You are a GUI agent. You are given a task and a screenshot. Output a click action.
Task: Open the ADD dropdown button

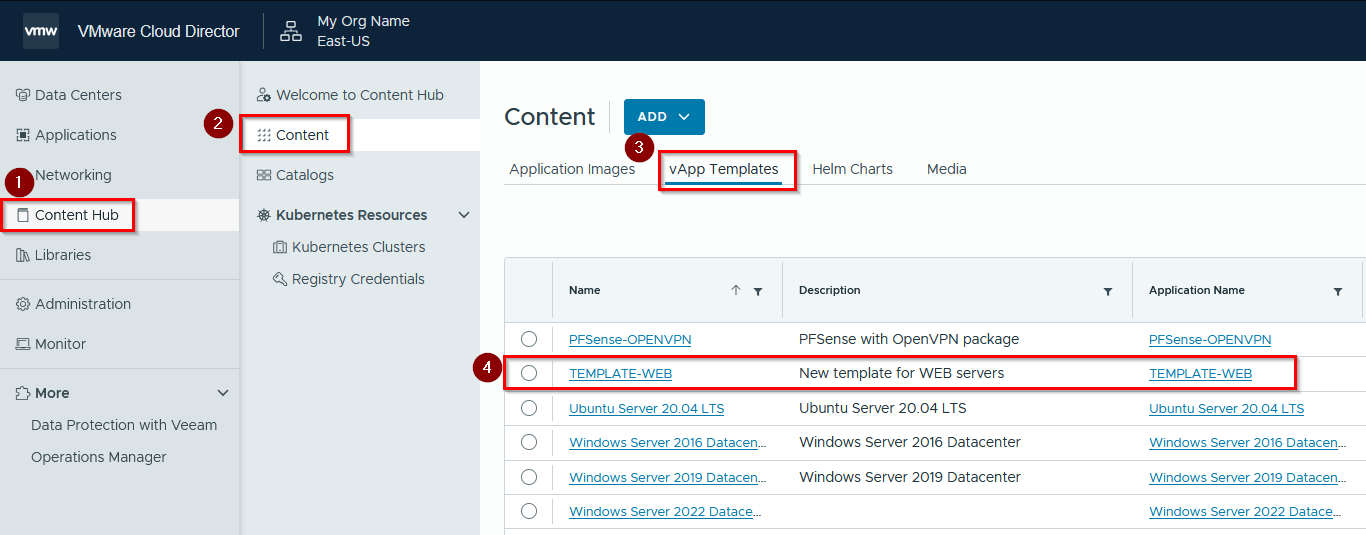point(664,117)
